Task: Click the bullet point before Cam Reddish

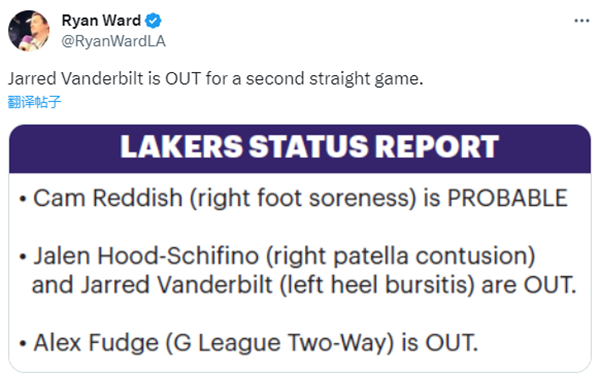Action: pyautogui.click(x=23, y=199)
